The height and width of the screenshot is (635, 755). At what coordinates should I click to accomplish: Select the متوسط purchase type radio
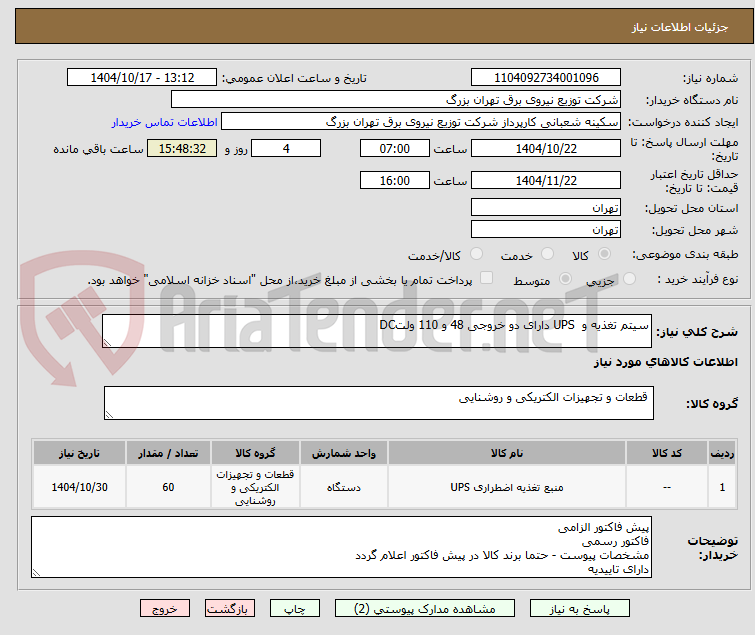[565, 279]
